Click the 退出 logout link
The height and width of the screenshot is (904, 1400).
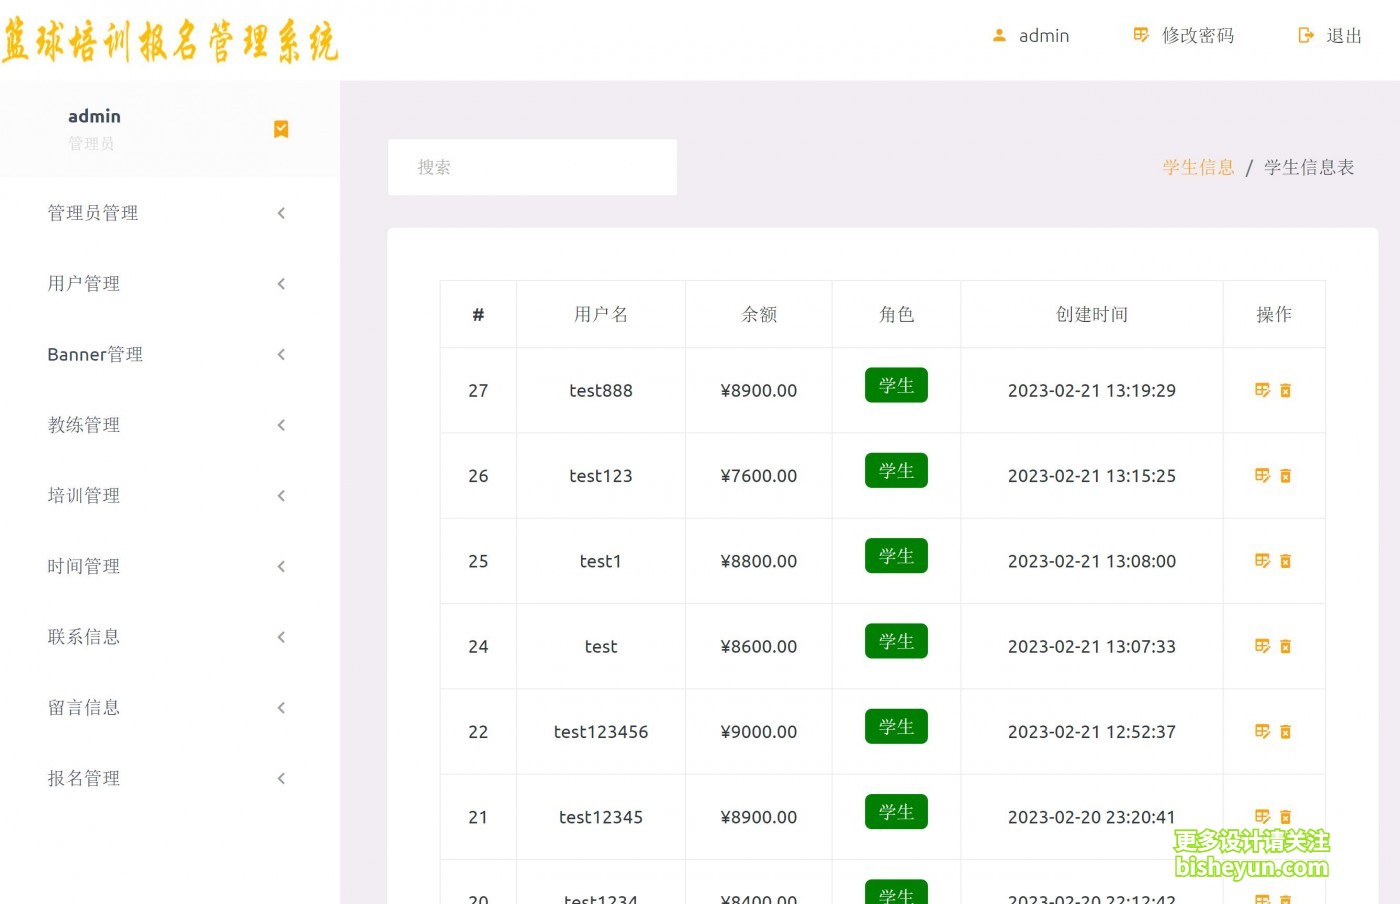pyautogui.click(x=1344, y=35)
